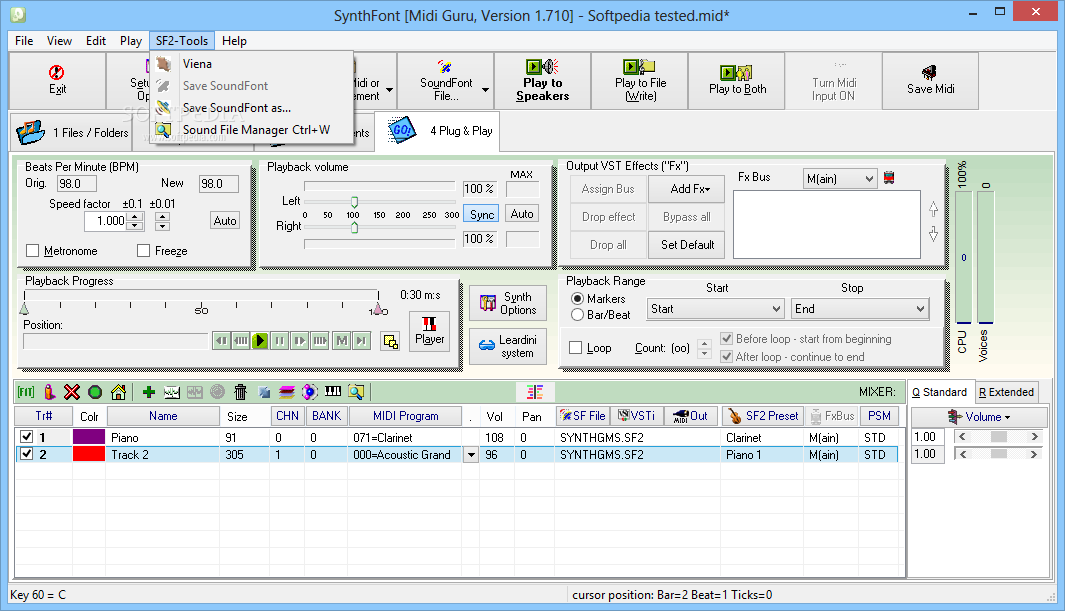
Task: Click the Exit toolbar button
Action: coord(57,81)
